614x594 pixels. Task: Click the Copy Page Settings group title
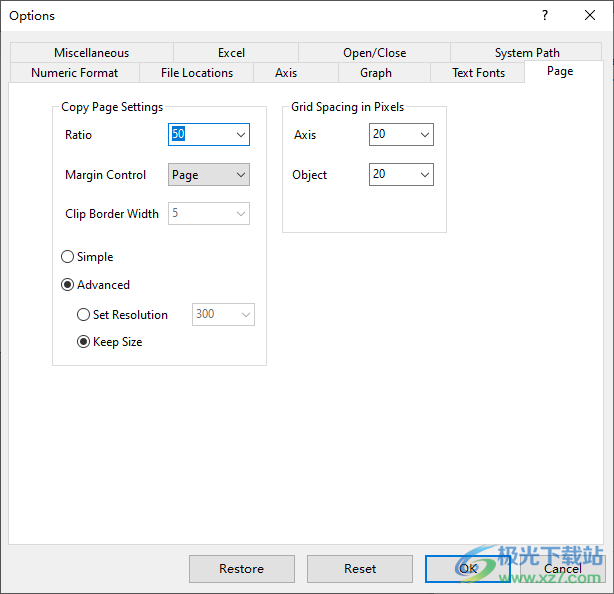[x=112, y=107]
